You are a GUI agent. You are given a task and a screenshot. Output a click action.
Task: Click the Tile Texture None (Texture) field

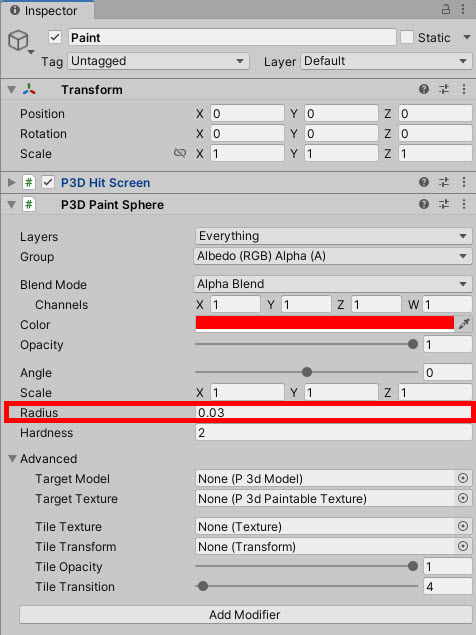click(325, 526)
